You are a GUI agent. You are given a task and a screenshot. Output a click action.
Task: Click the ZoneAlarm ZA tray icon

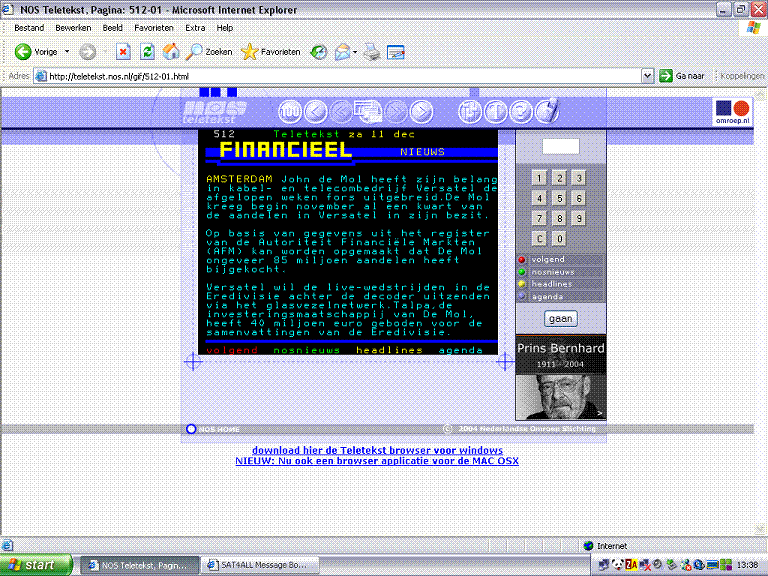(x=632, y=565)
